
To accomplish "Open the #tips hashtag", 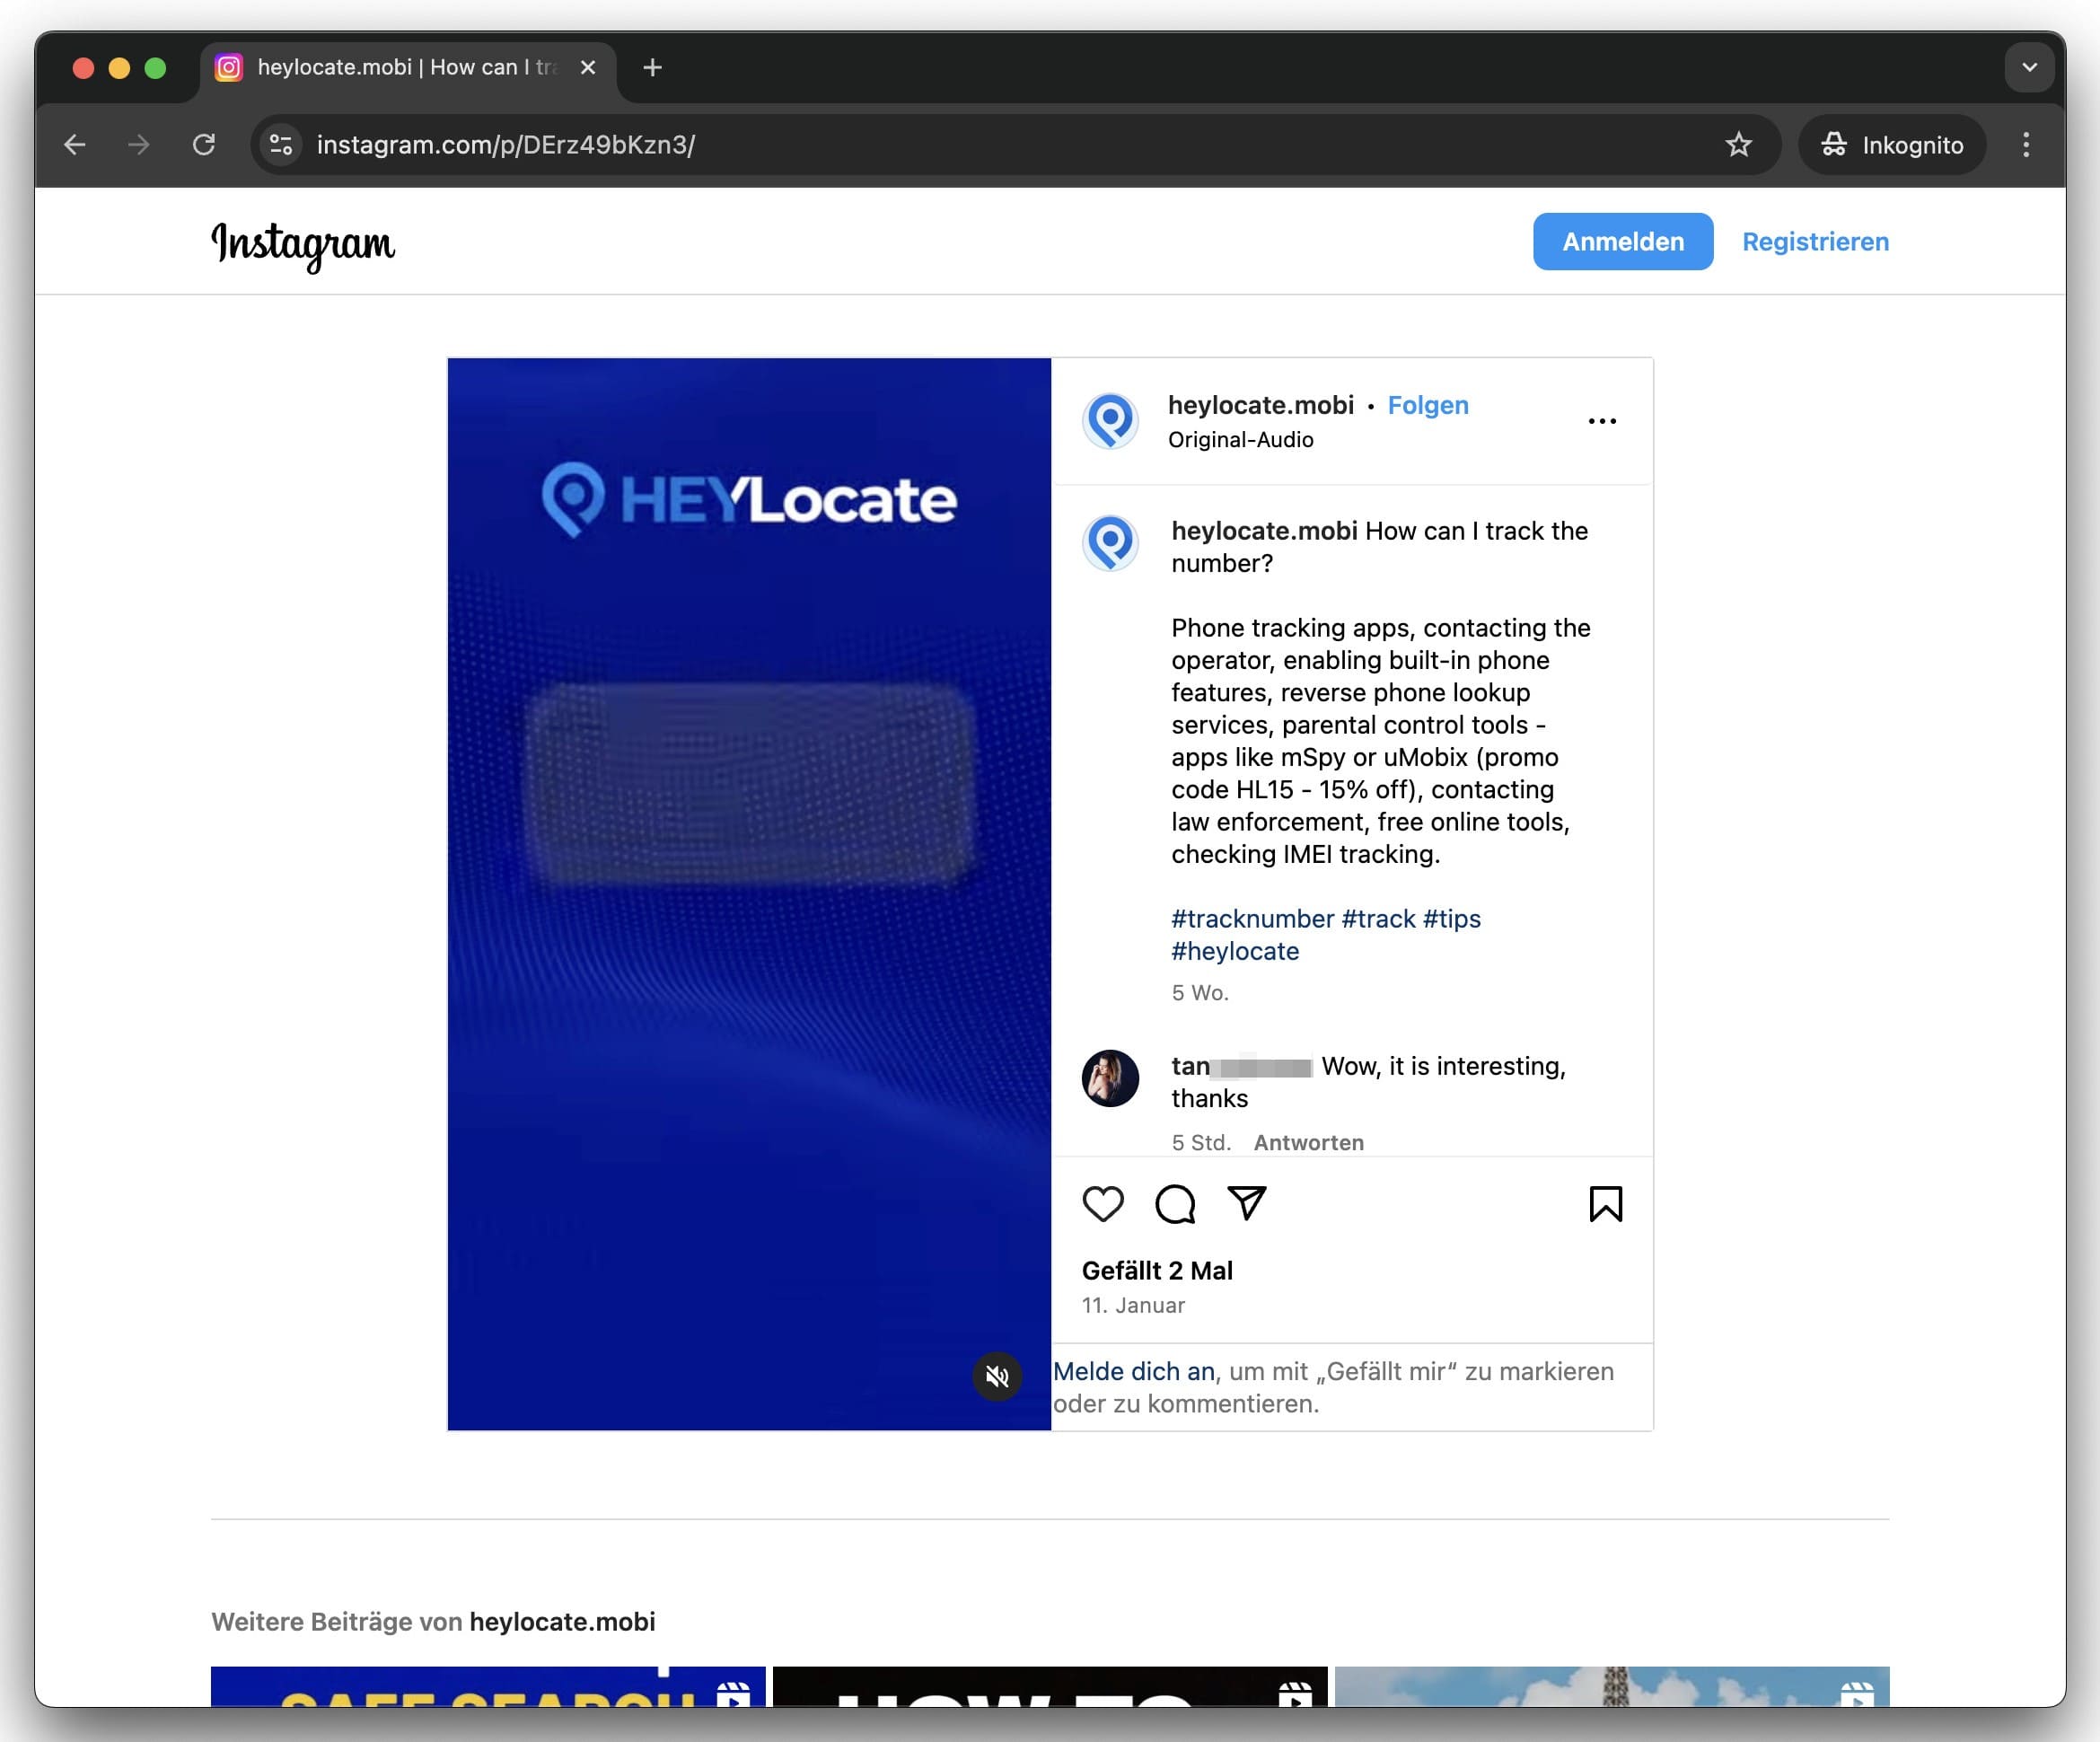I will (1451, 919).
